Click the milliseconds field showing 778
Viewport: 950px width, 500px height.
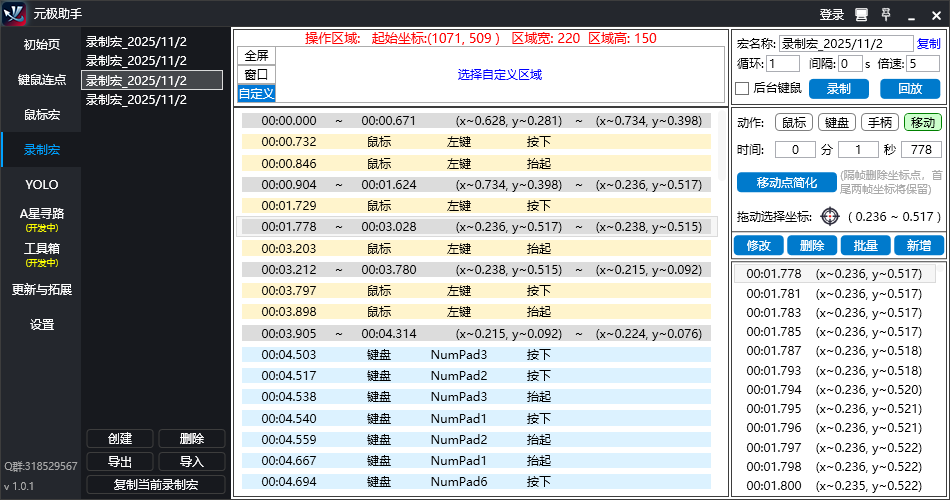[921, 150]
